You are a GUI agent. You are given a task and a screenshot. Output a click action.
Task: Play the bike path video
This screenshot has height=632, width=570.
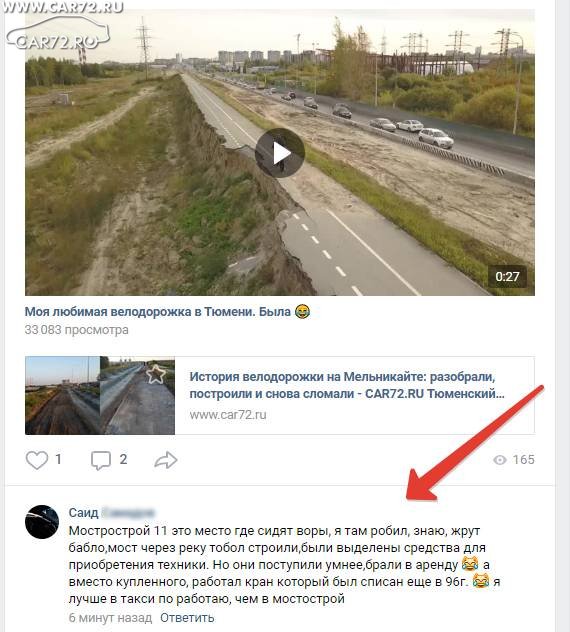[280, 153]
